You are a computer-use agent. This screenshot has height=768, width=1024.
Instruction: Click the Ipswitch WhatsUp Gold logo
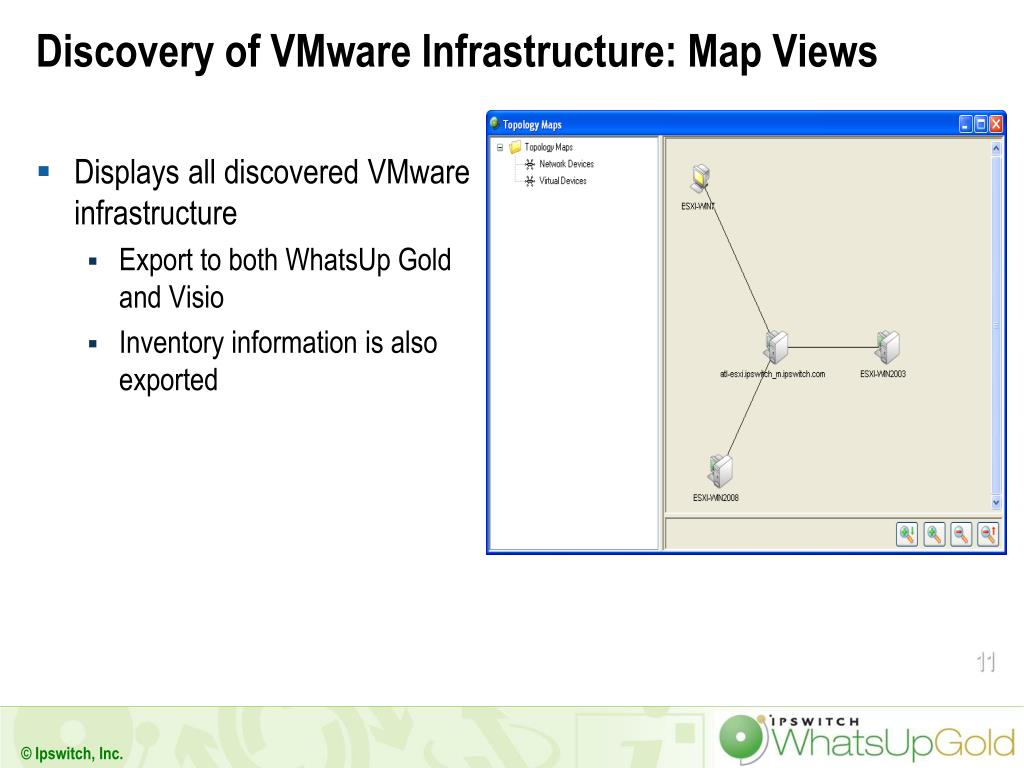(867, 739)
